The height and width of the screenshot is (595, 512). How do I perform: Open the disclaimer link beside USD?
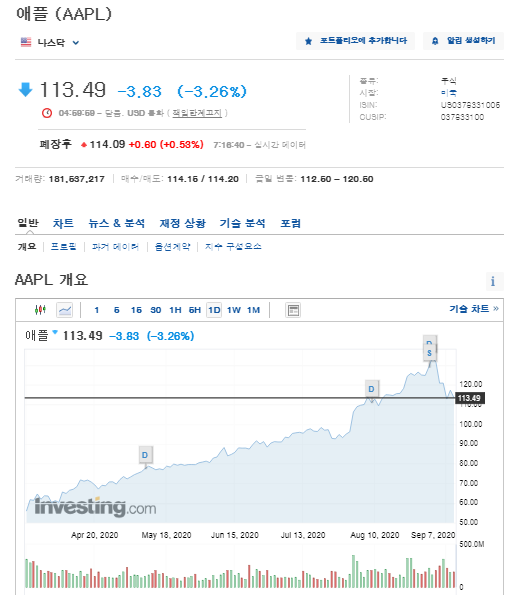click(197, 113)
